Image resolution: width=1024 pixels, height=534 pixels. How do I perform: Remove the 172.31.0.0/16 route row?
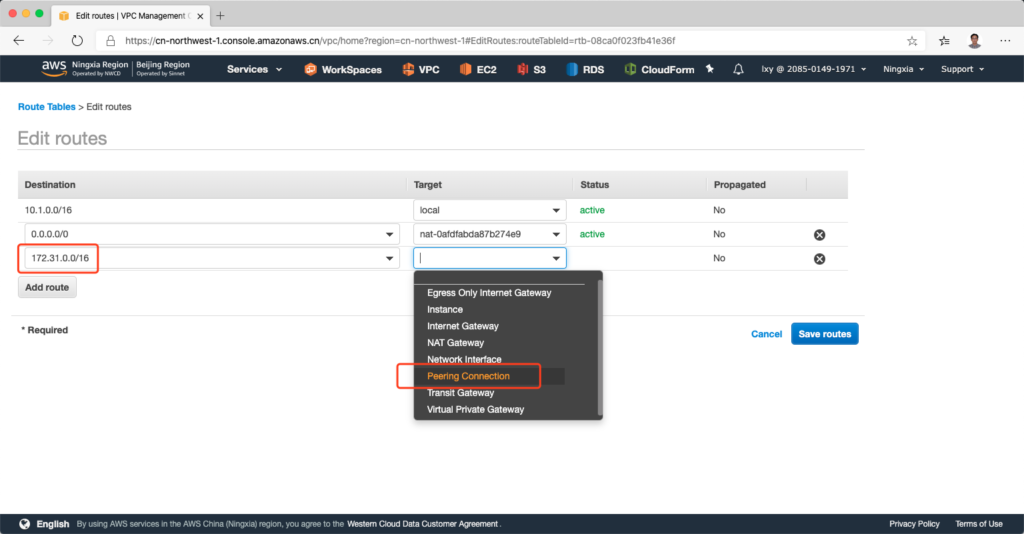click(819, 259)
